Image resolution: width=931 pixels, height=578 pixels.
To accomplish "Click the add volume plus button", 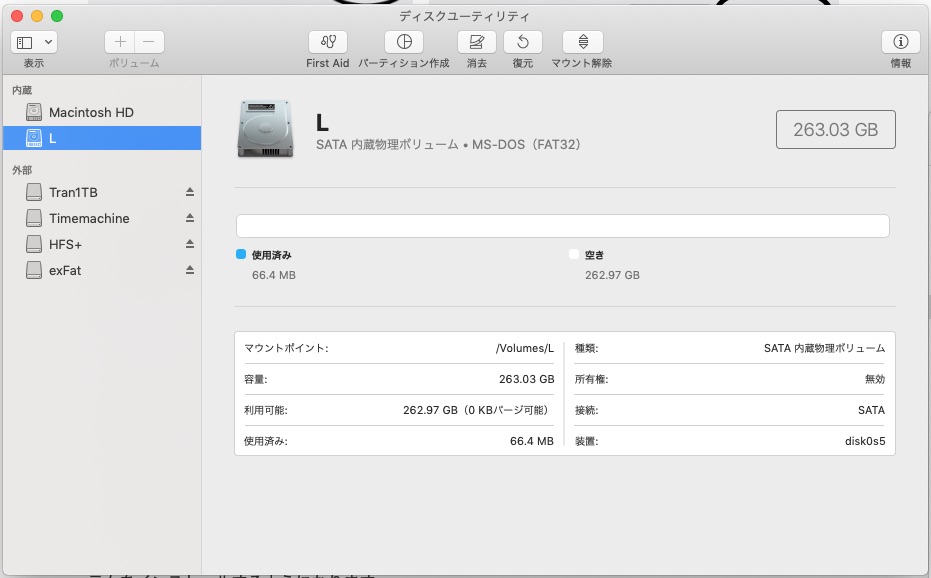I will coord(120,42).
